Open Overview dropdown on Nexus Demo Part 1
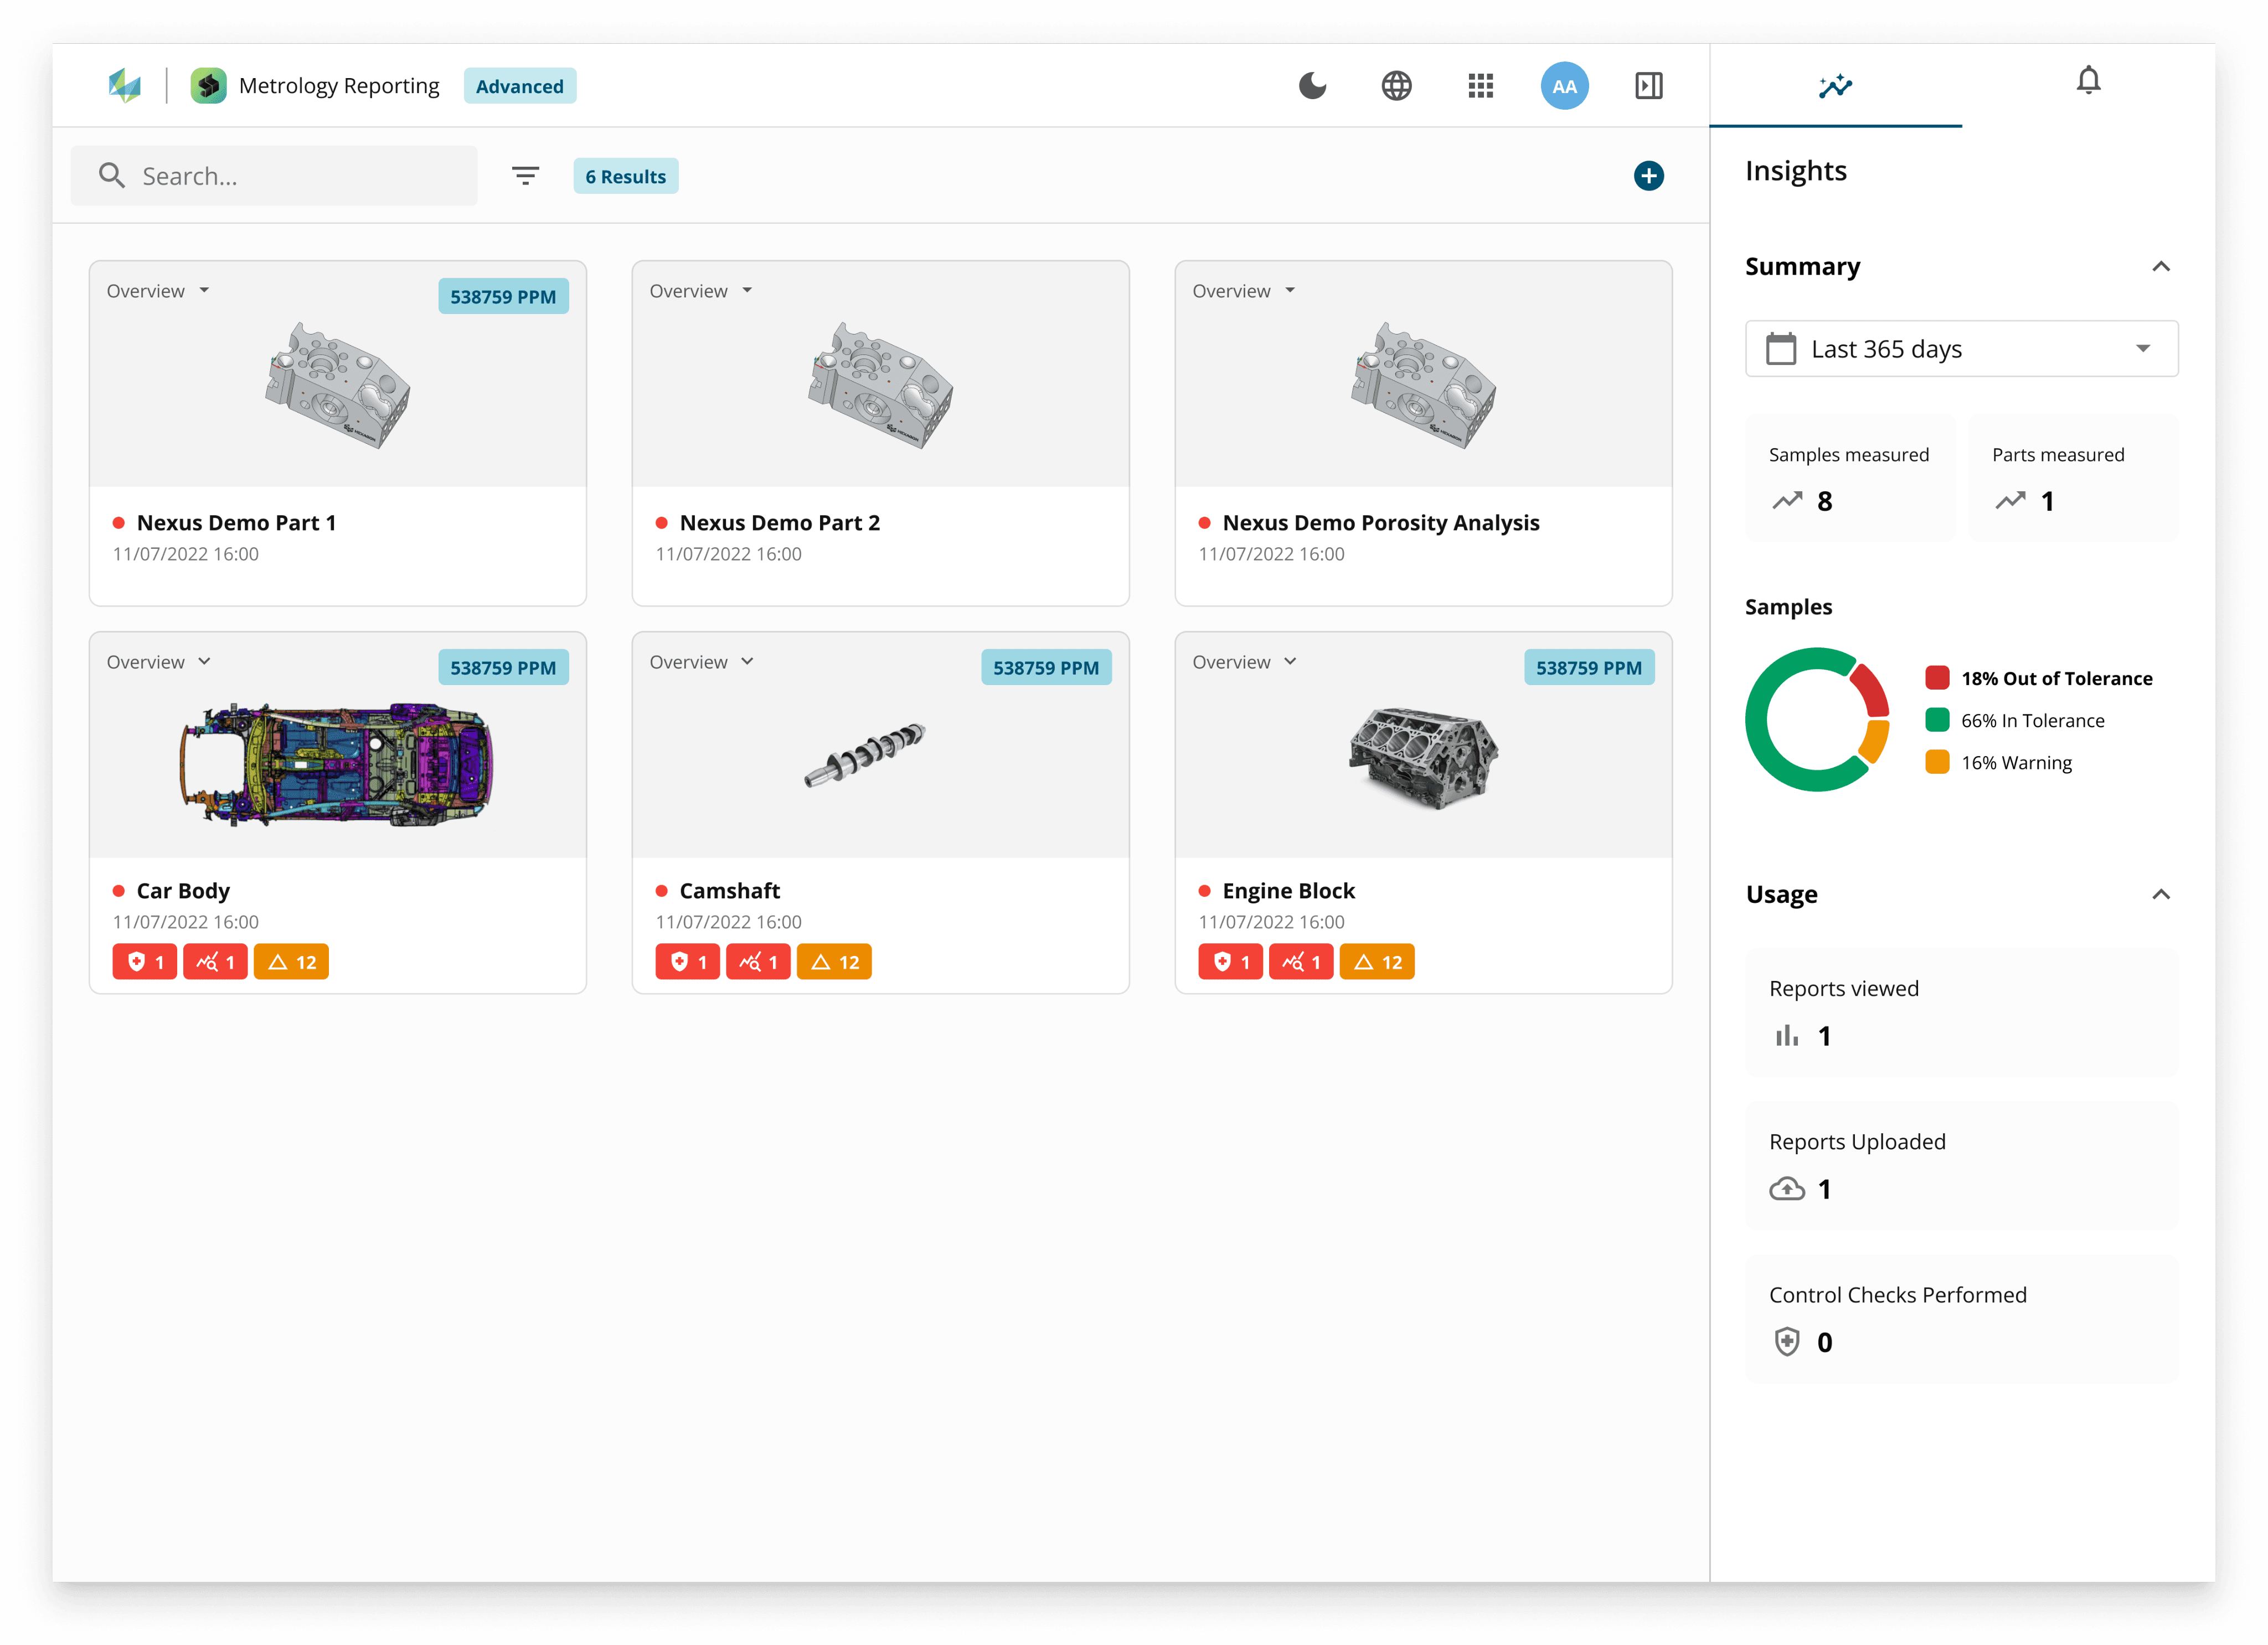Image resolution: width=2268 pixels, height=1645 pixels. (x=158, y=291)
